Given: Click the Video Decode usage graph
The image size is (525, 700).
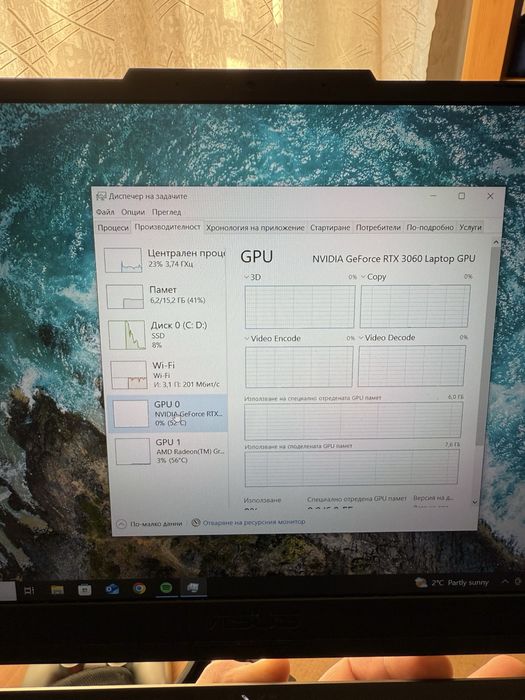Looking at the screenshot, I should [412, 366].
